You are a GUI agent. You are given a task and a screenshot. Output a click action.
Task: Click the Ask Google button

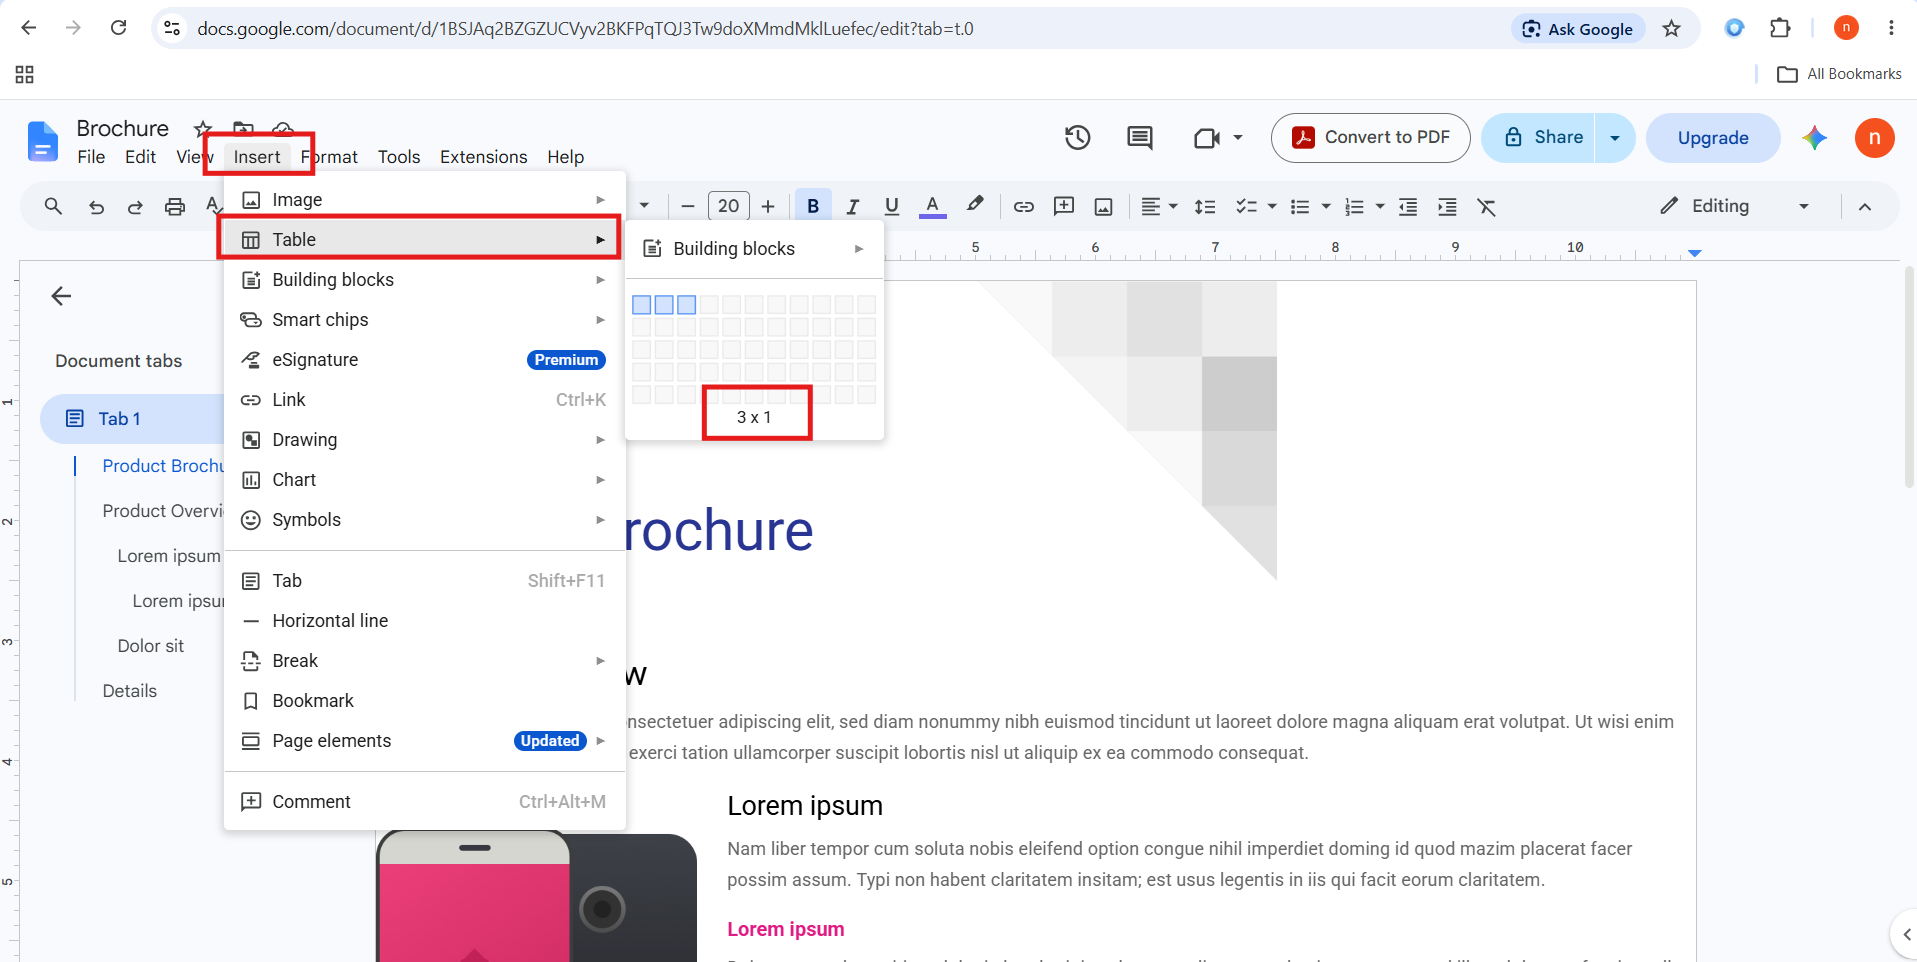(x=1578, y=29)
